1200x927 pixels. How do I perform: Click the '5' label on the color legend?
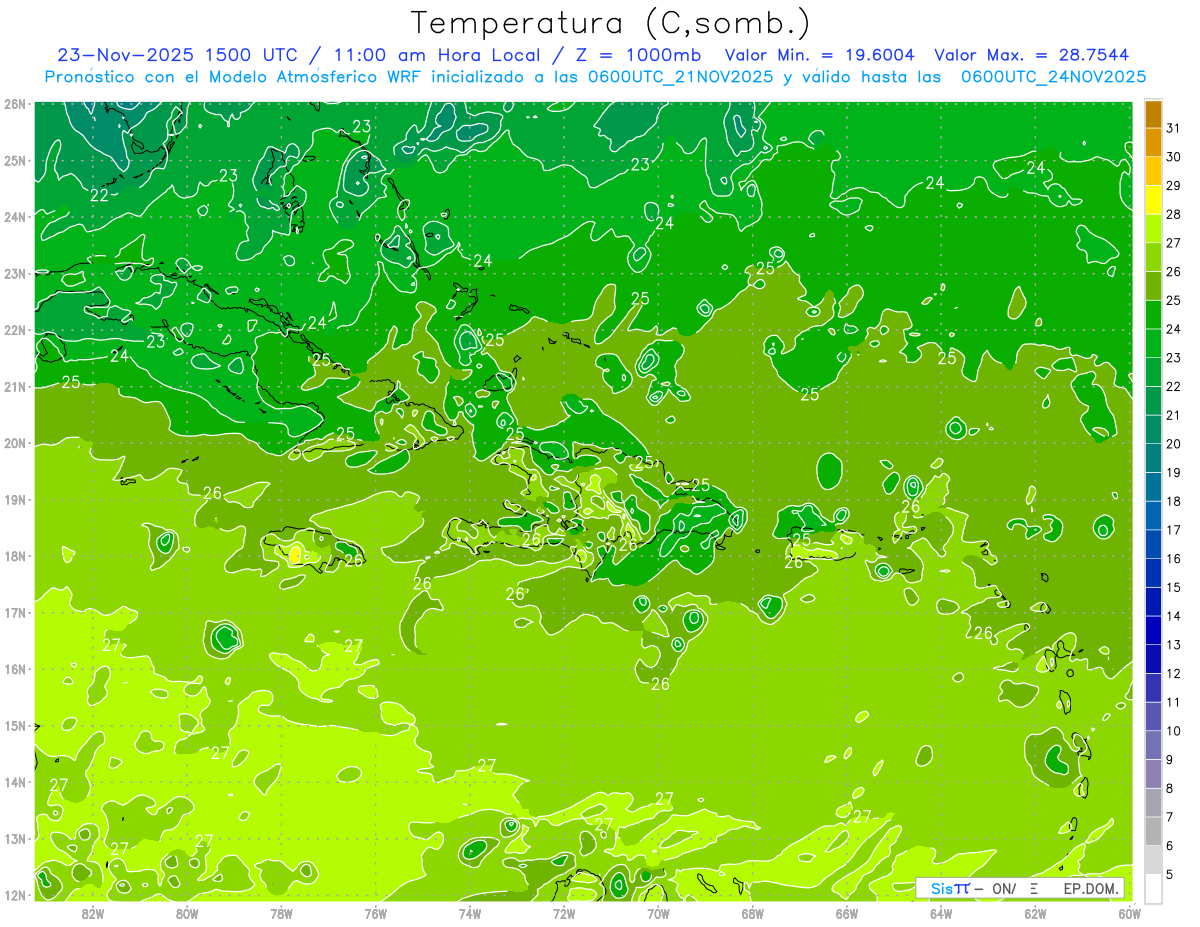coord(1170,875)
